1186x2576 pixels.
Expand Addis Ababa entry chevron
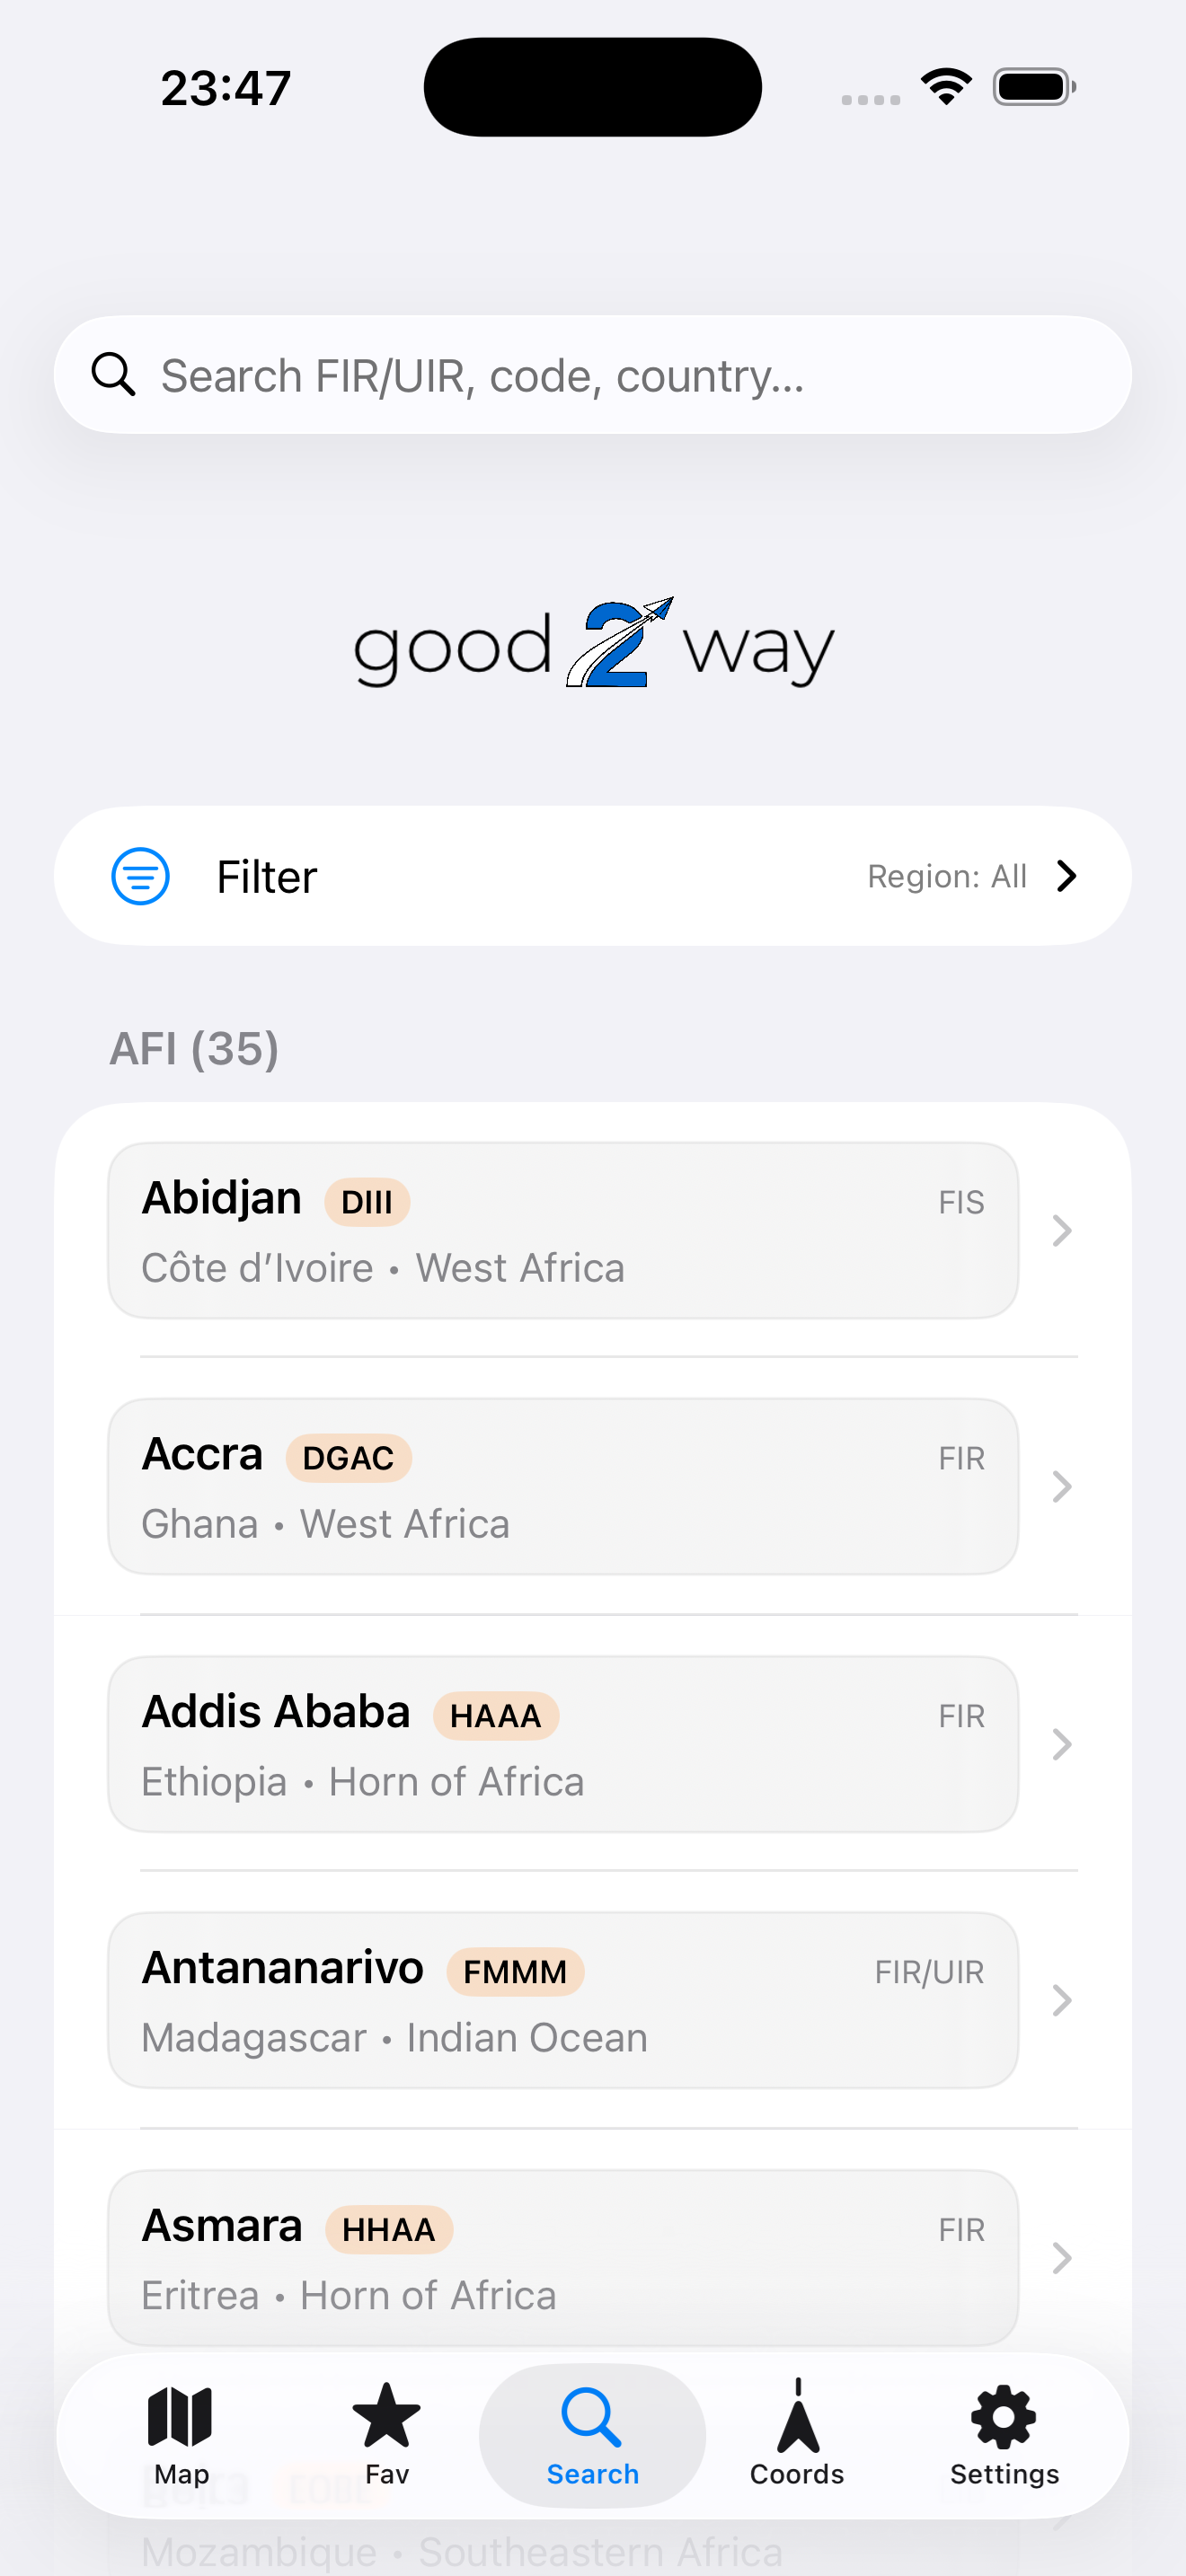(1062, 1744)
